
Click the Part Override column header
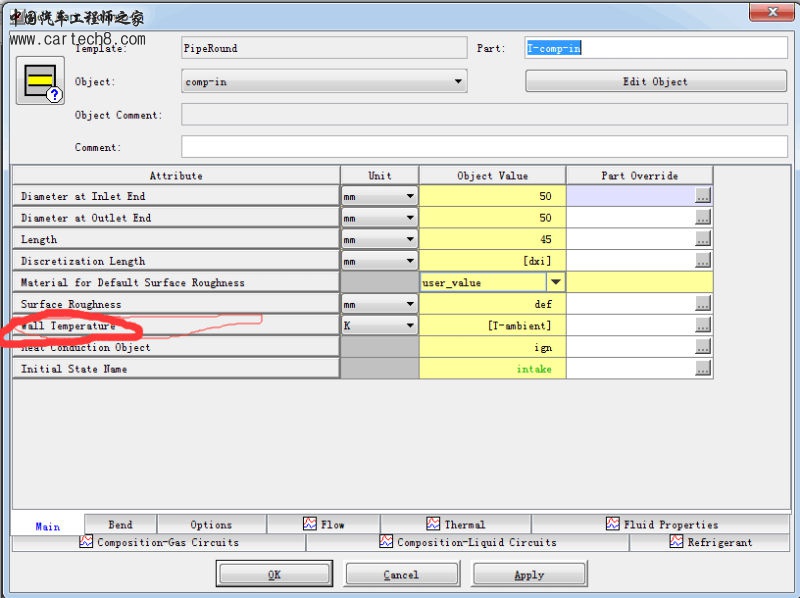pos(639,176)
